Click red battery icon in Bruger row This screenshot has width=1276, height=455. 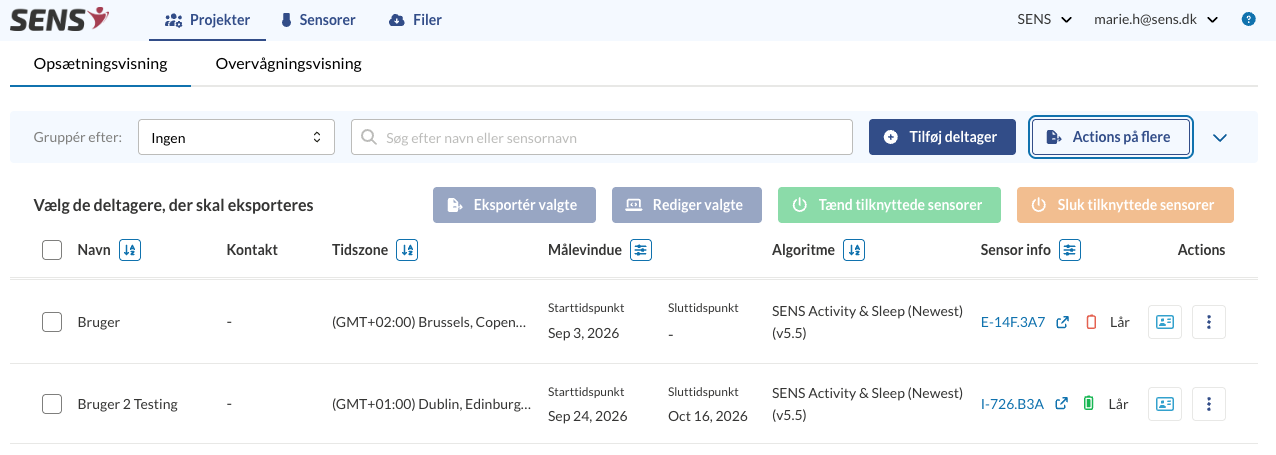[x=1091, y=322]
